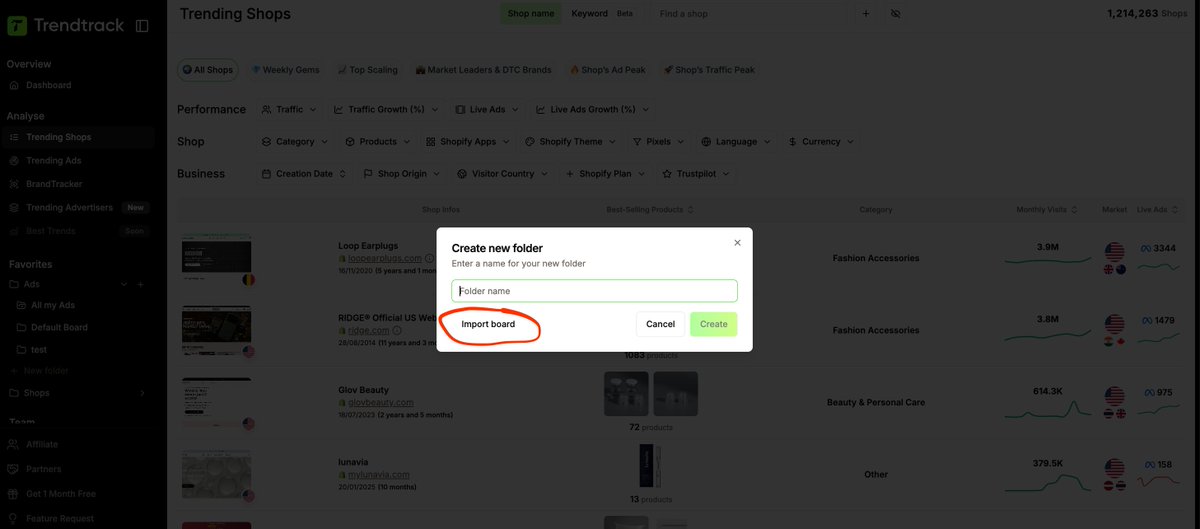
Task: Select the All Shops filter tab
Action: 207,70
